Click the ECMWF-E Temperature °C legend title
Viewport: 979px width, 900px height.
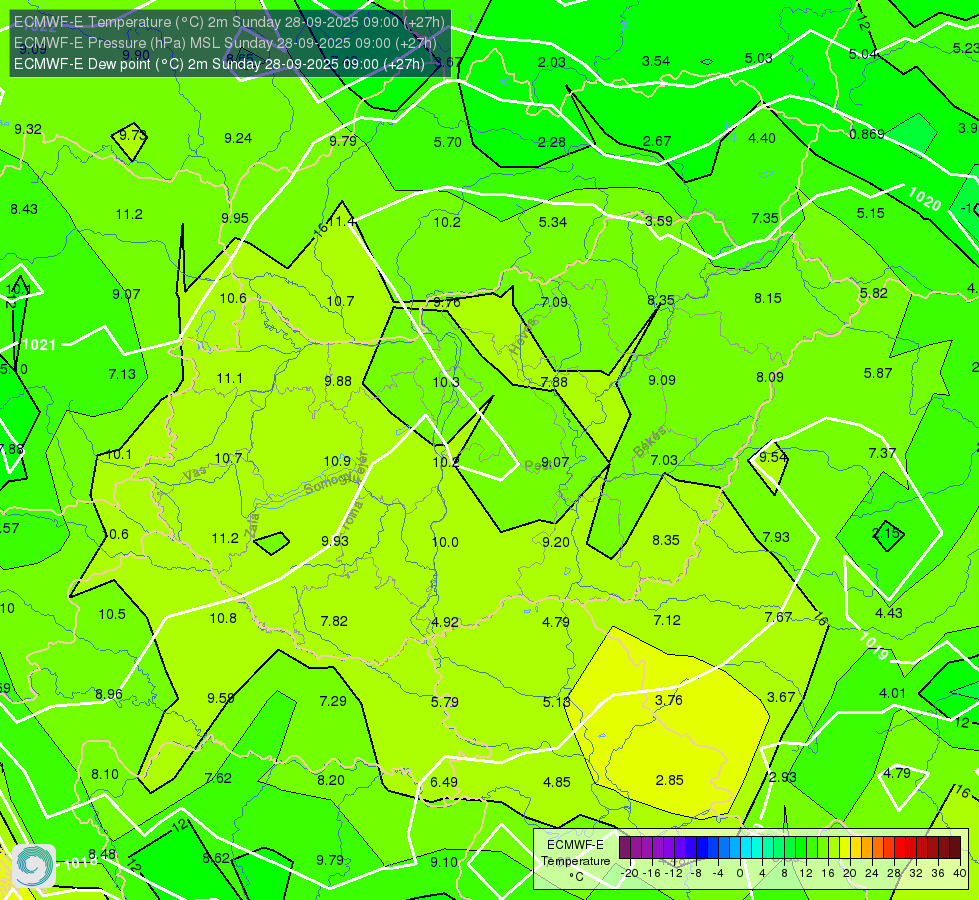(x=575, y=861)
